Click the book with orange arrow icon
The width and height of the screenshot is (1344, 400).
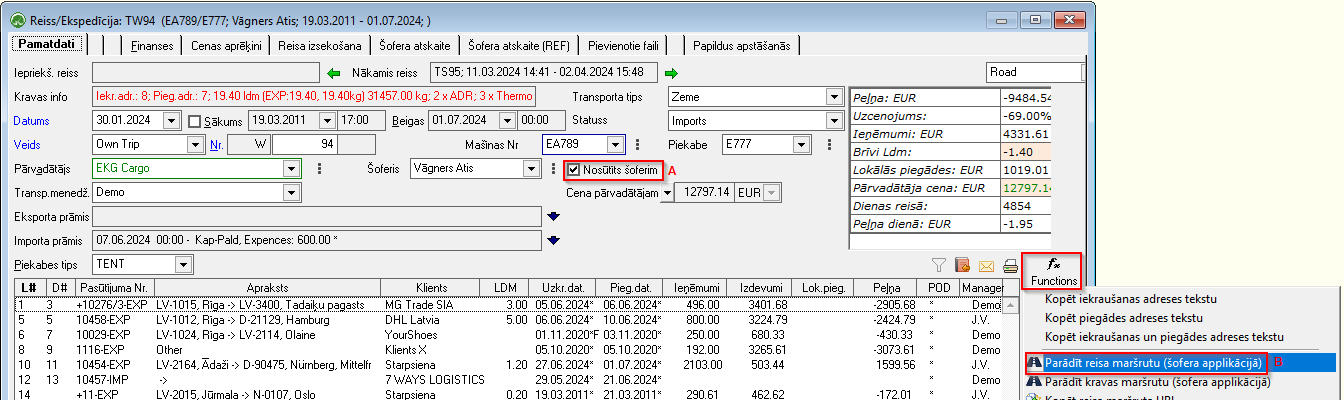coord(963,265)
